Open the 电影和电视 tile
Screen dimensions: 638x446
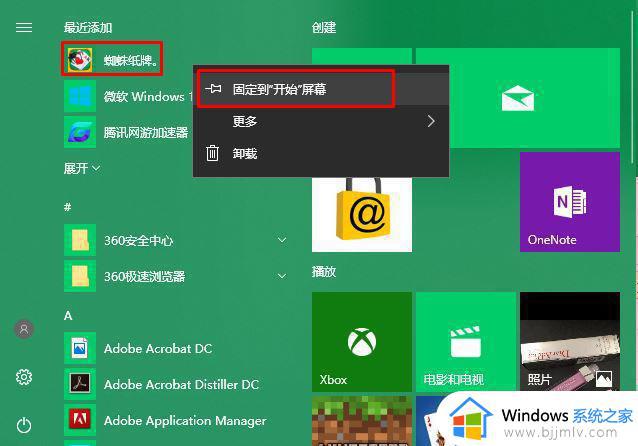[466, 342]
